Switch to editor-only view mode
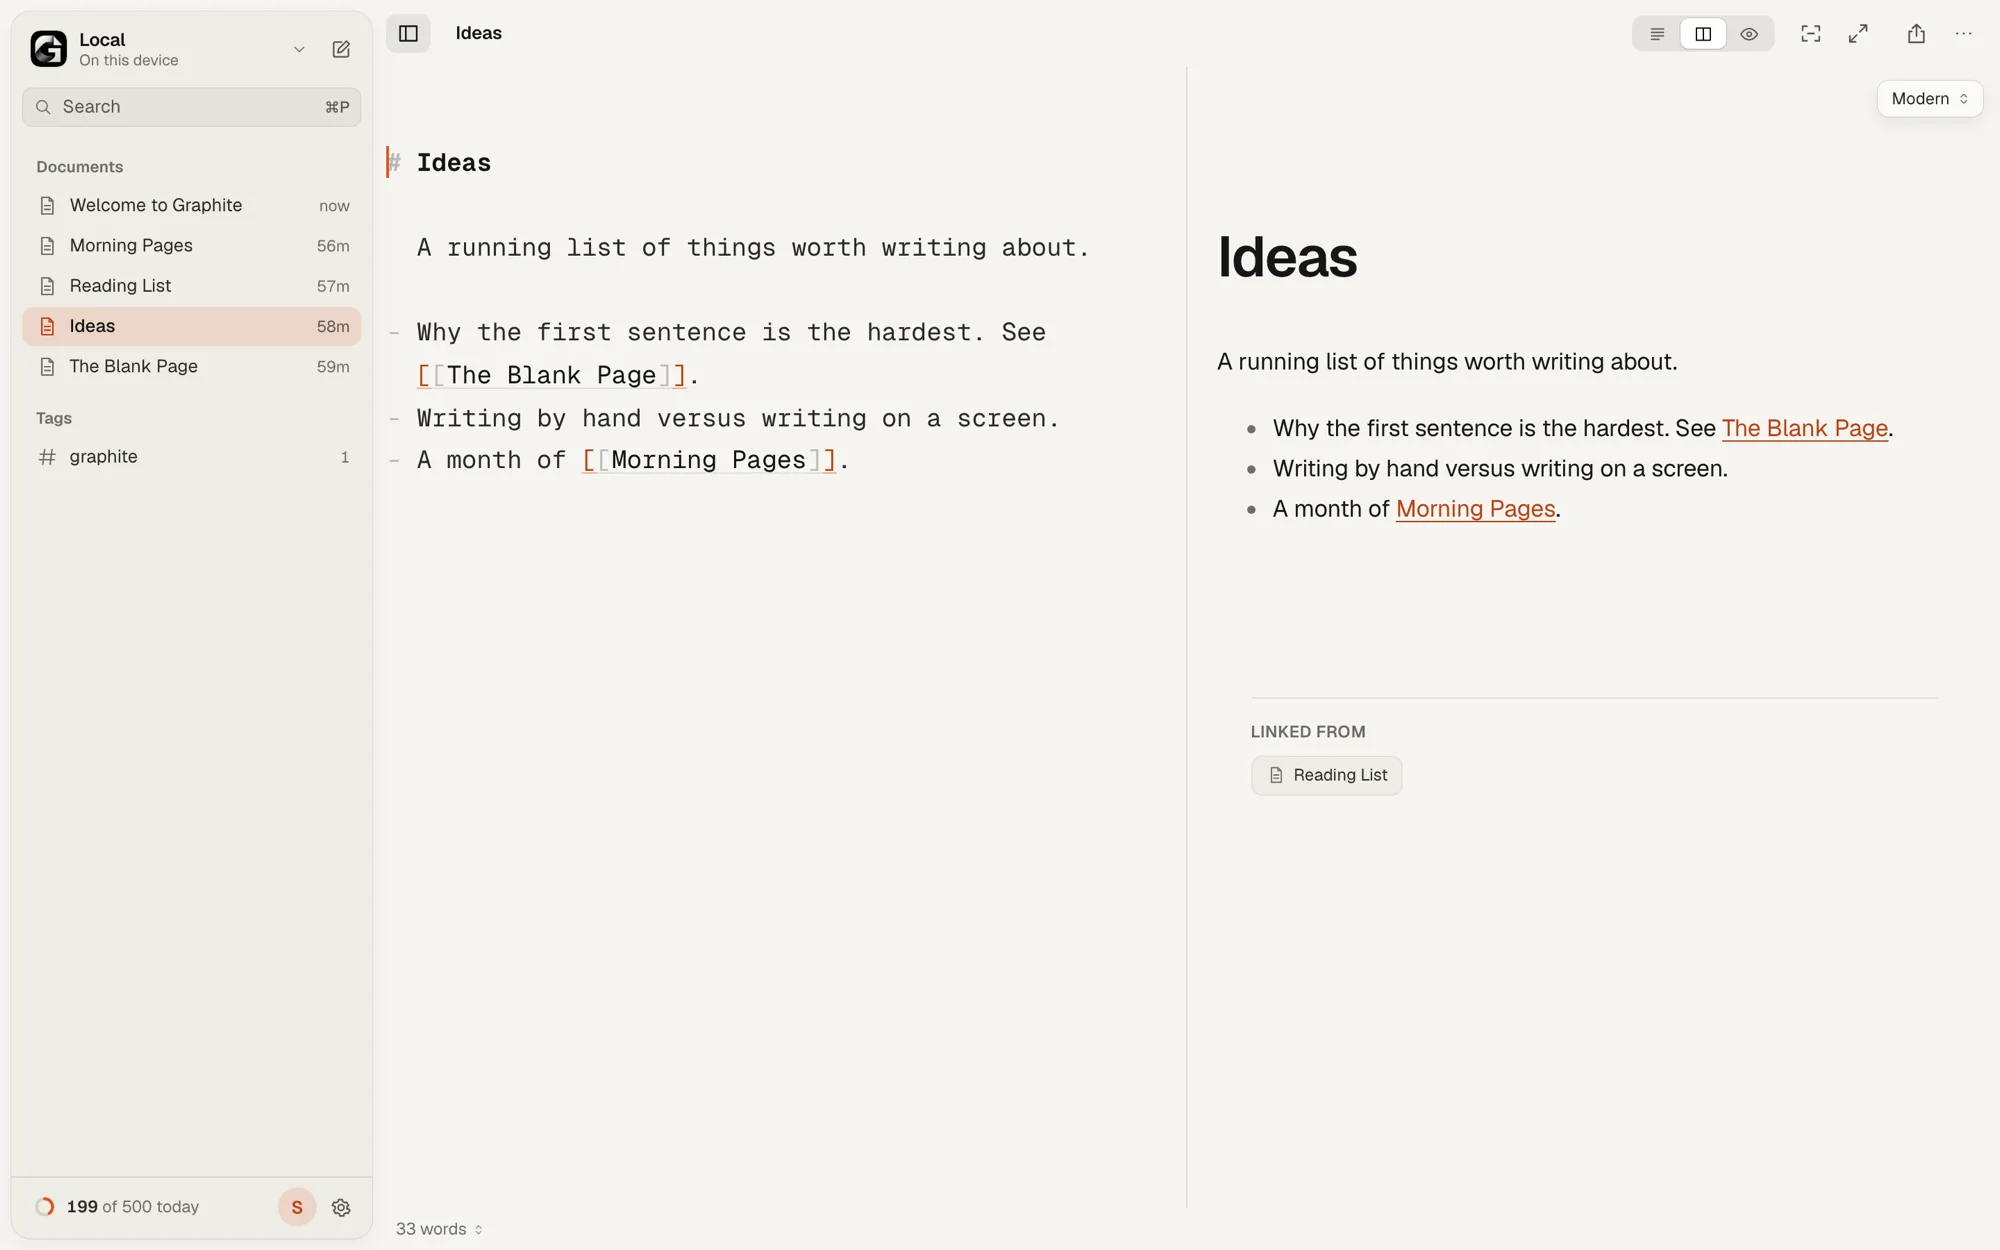Screen dimensions: 2000x1250 [x=1657, y=34]
